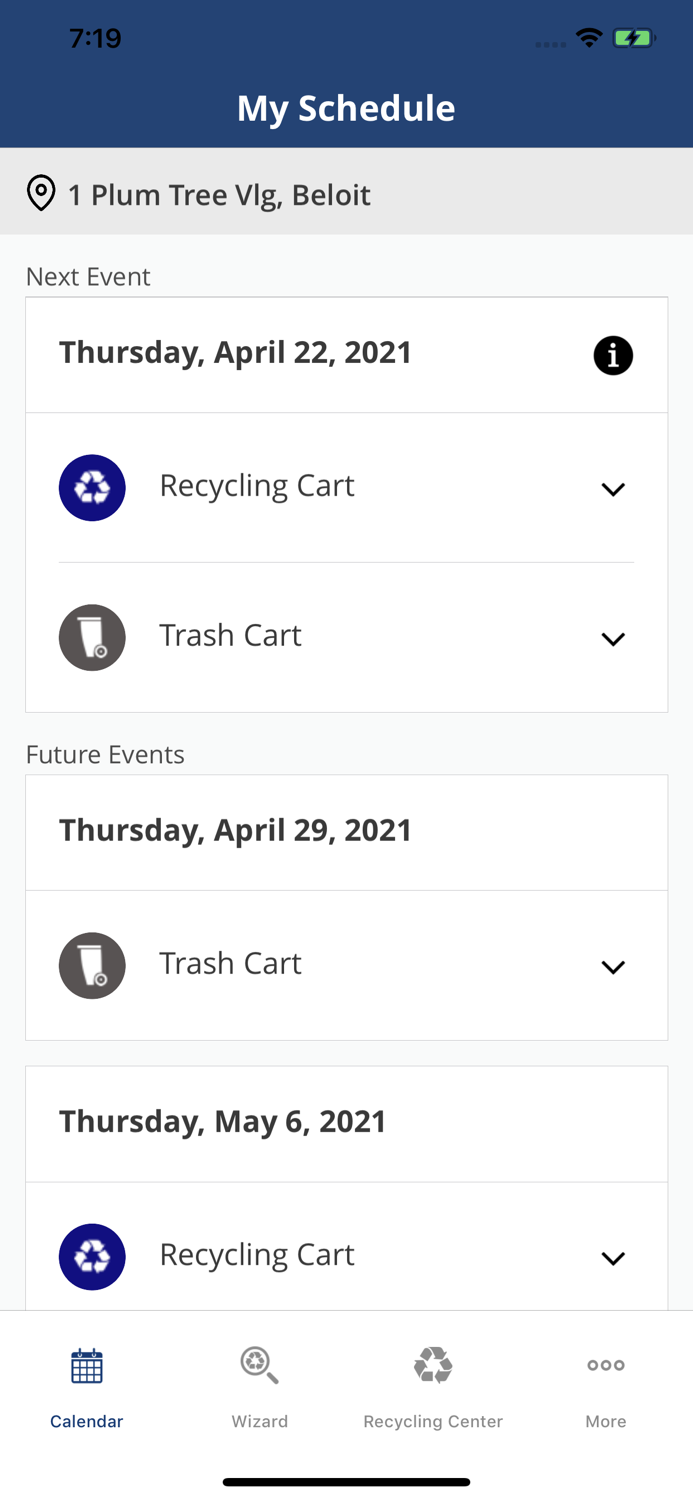
Task: Expand the Recycling Cart details for May 6
Action: click(614, 1258)
